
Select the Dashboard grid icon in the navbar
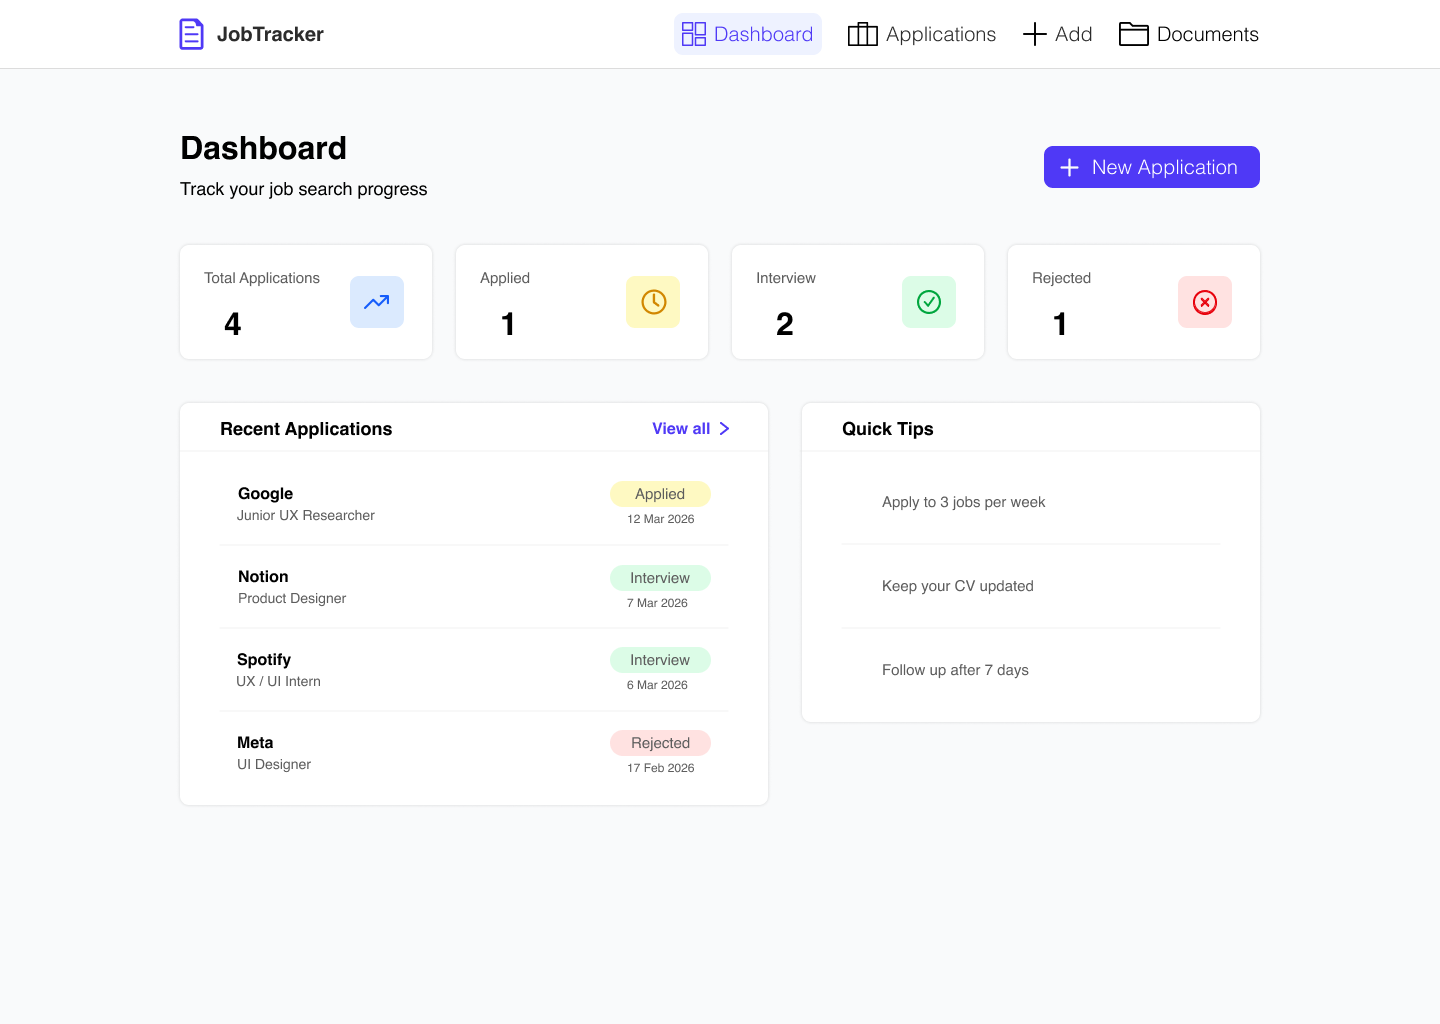coord(693,33)
